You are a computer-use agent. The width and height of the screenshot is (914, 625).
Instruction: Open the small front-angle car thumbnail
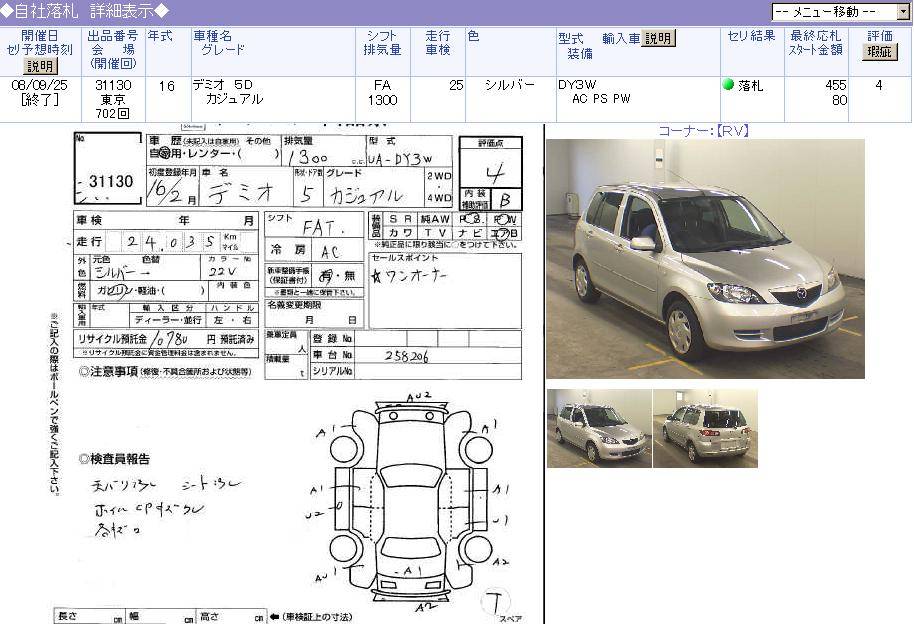tap(599, 429)
